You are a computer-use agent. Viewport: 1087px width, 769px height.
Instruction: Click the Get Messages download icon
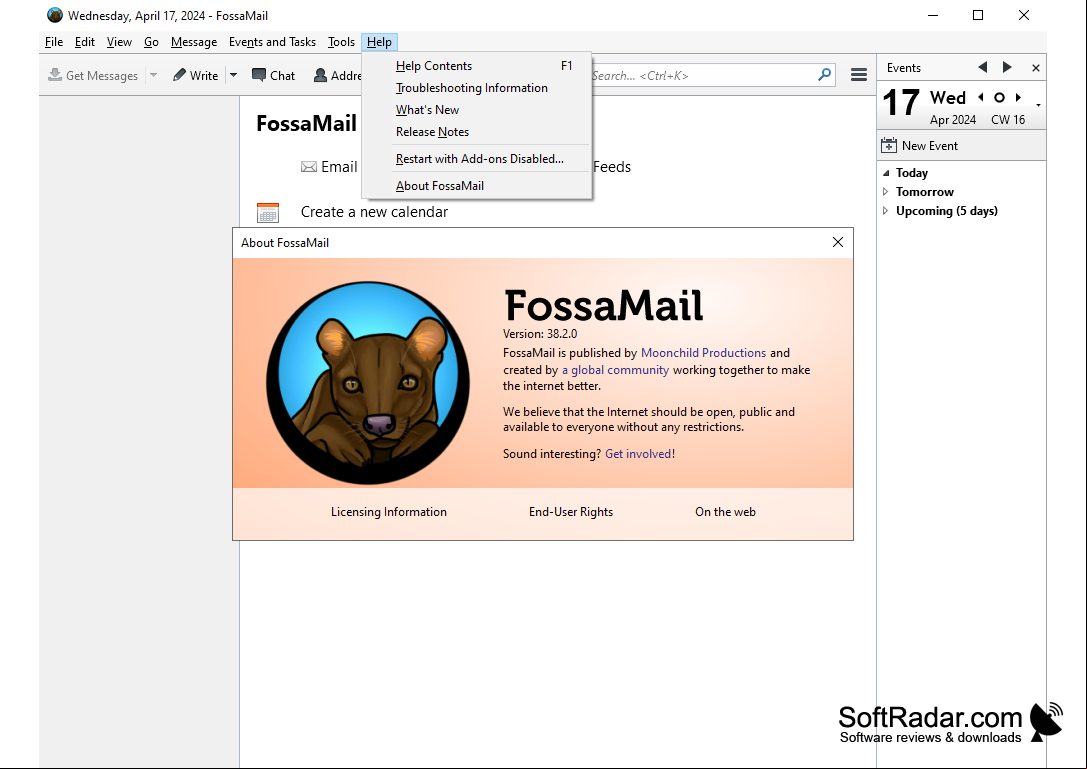click(x=55, y=75)
